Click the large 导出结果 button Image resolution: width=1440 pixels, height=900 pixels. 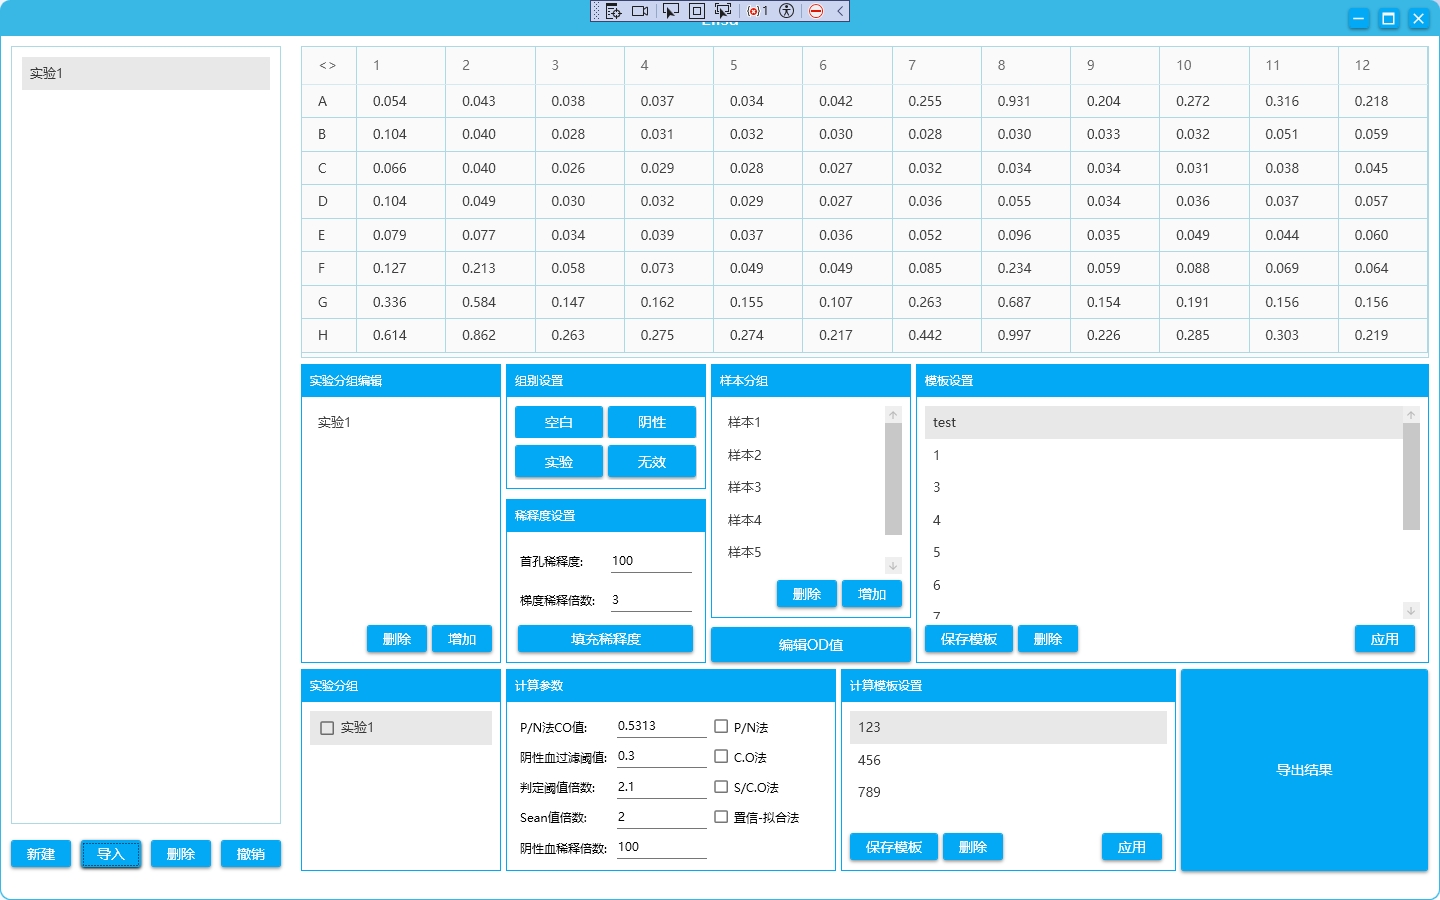click(x=1304, y=770)
